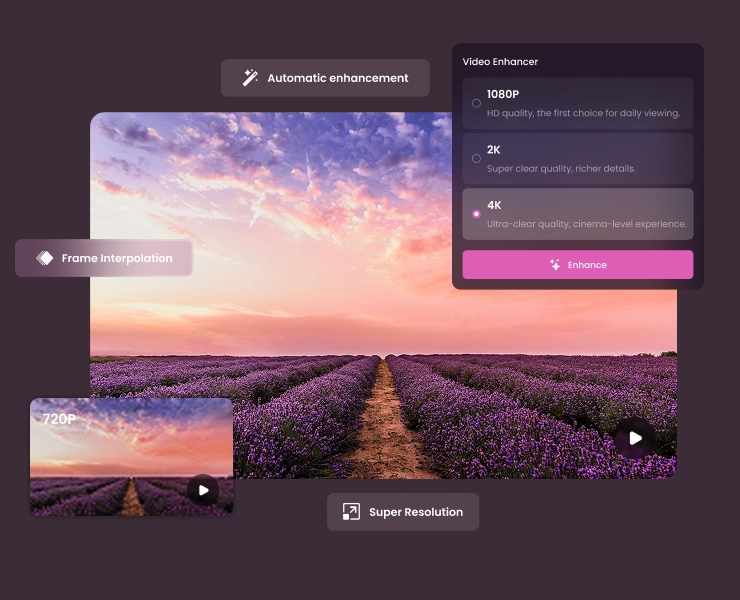Play the 720P preview thumbnail video
The height and width of the screenshot is (600, 740).
pyautogui.click(x=203, y=490)
